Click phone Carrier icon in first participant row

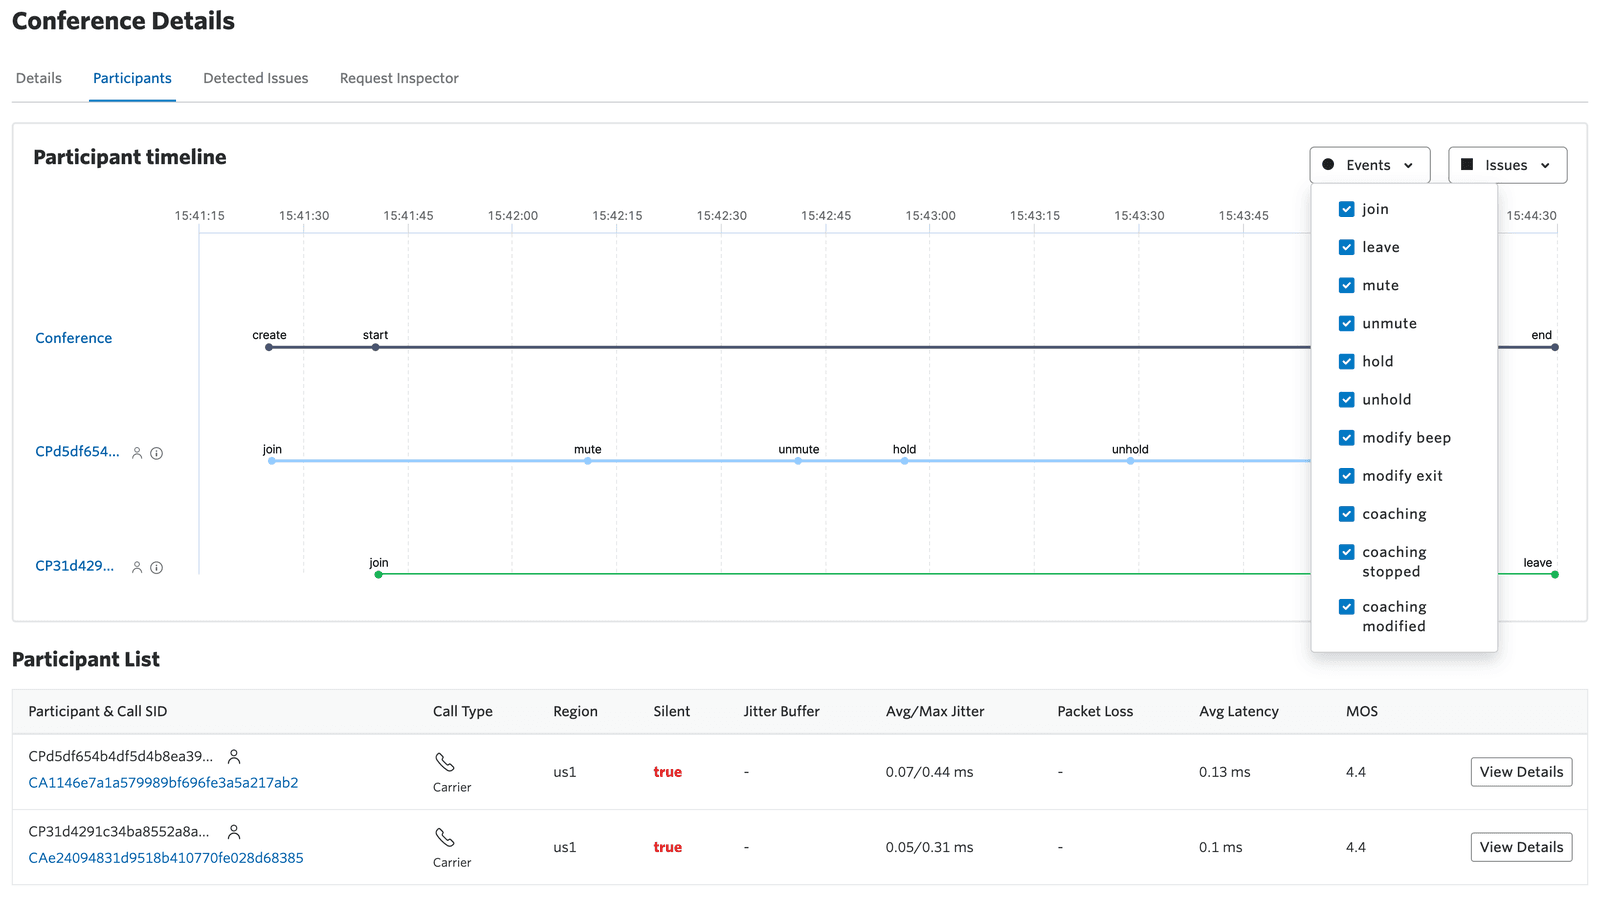445,762
